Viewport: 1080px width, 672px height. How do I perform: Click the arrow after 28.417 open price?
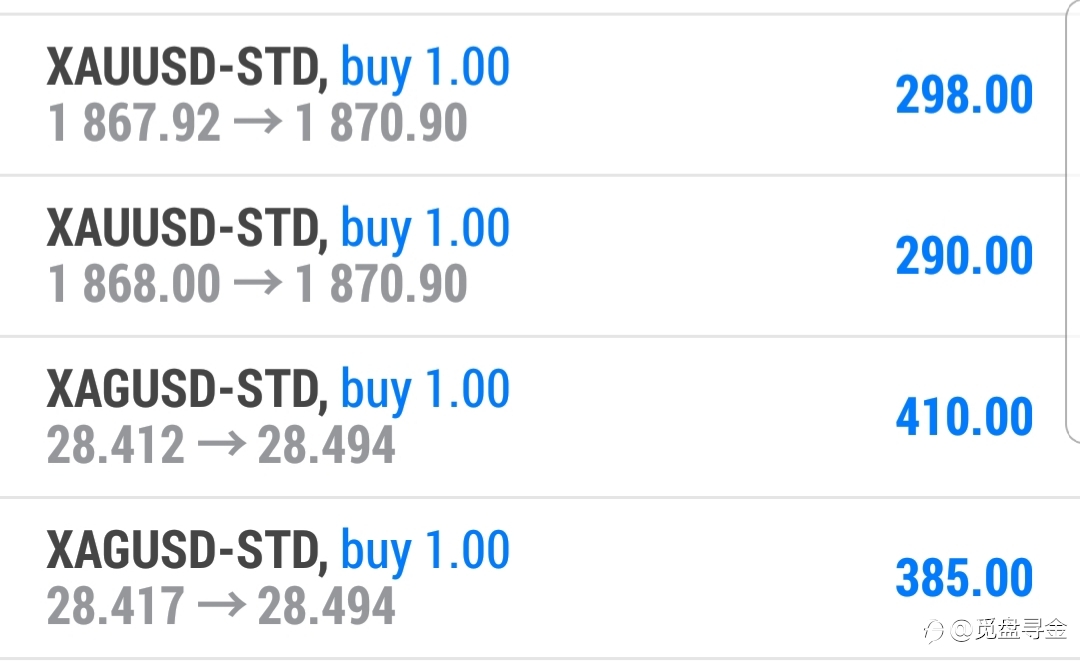221,605
